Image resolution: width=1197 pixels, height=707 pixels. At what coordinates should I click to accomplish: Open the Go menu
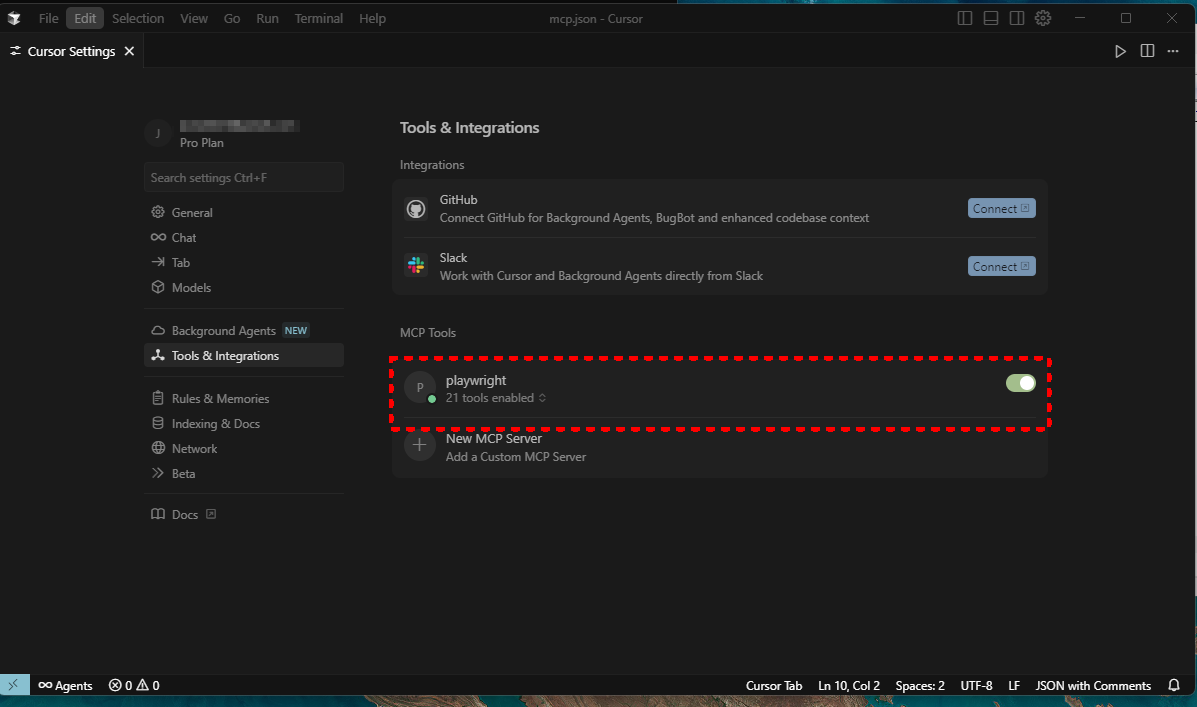pos(232,18)
